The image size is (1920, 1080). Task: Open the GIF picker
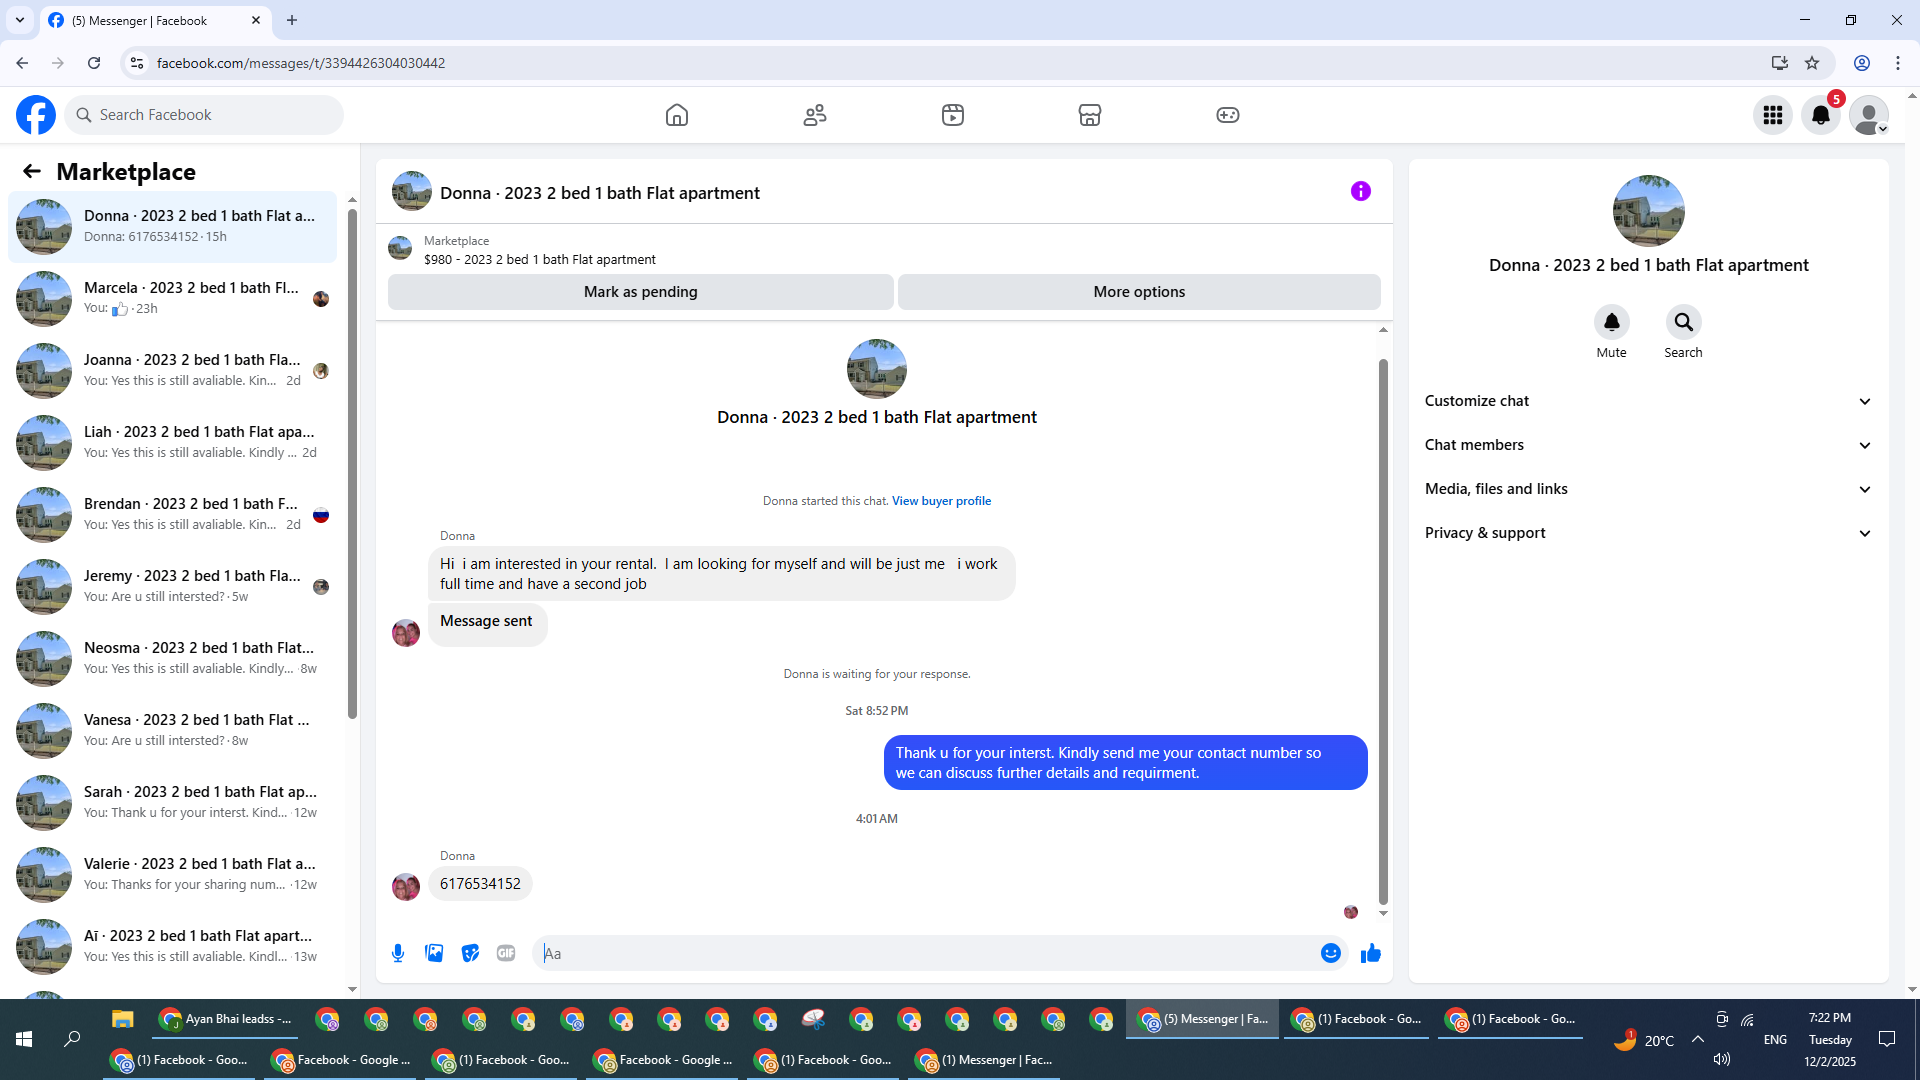coord(506,953)
